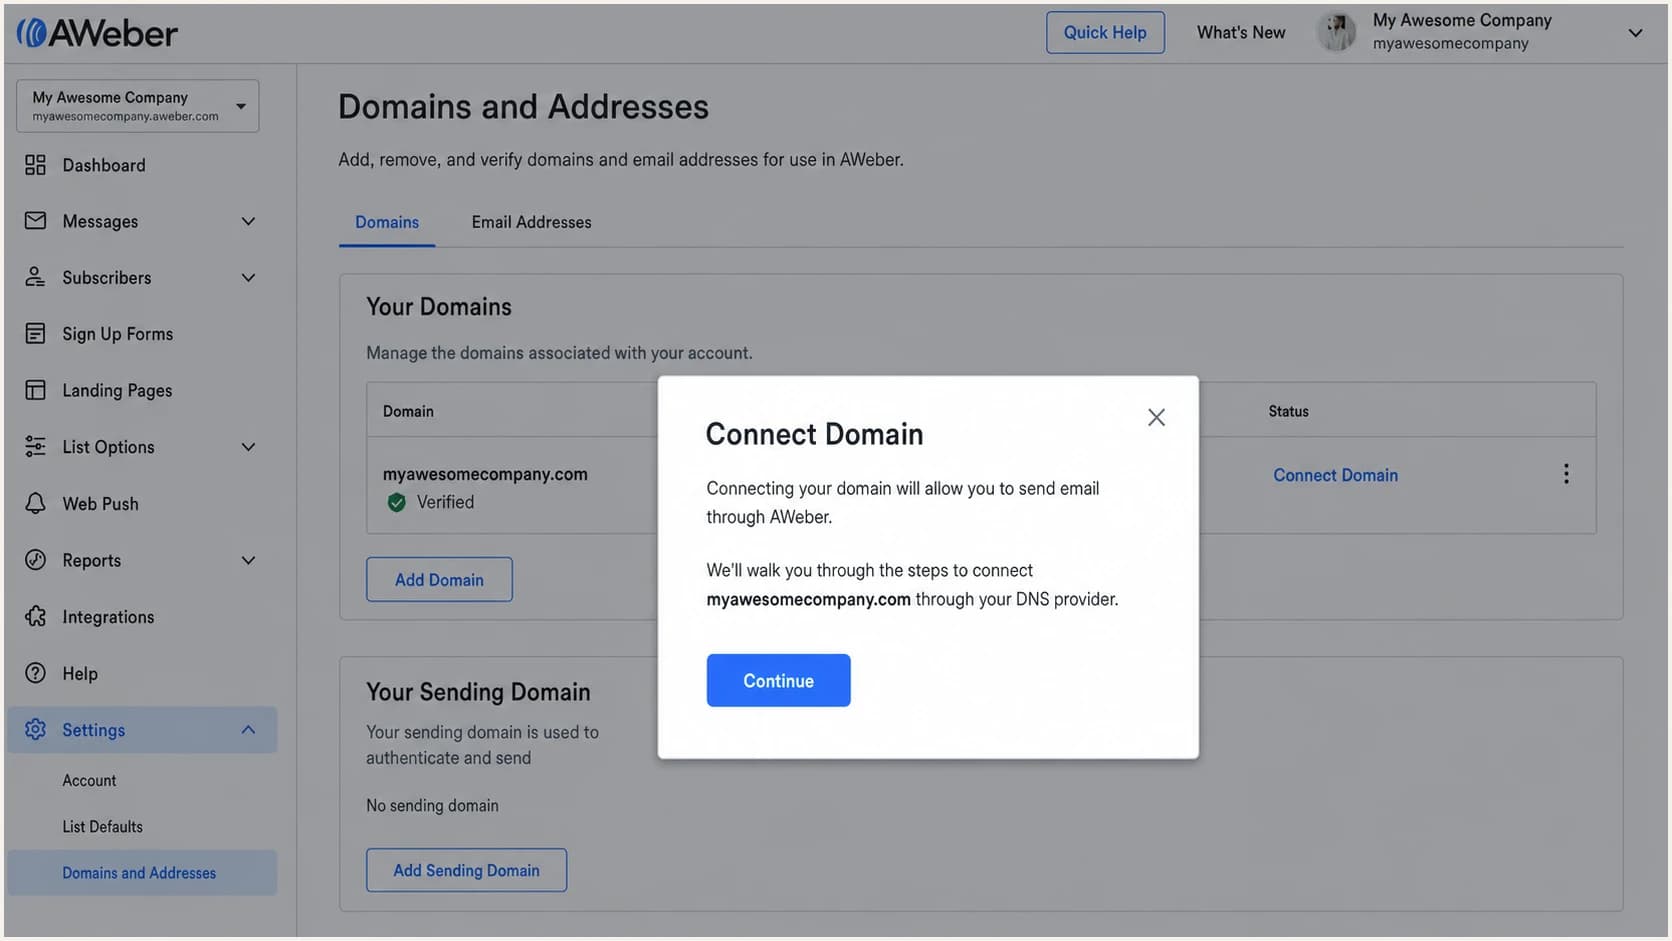Screen dimensions: 1672x941
Task: Click the Continue button
Action: [x=778, y=680]
